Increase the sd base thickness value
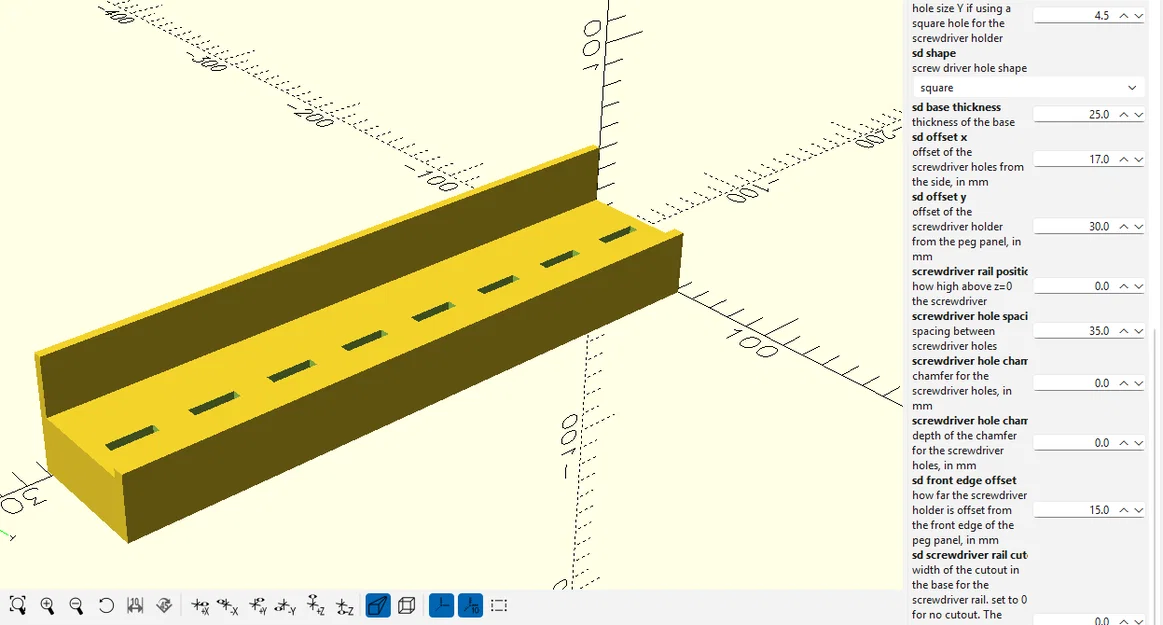Screen dimensions: 1163x625 point(1124,114)
